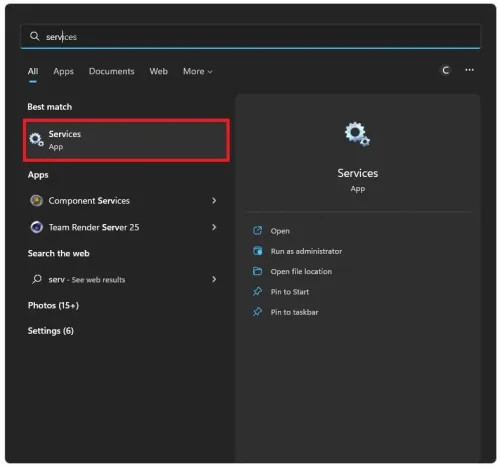Open the three-dot options menu
This screenshot has width=500, height=467.
point(469,70)
